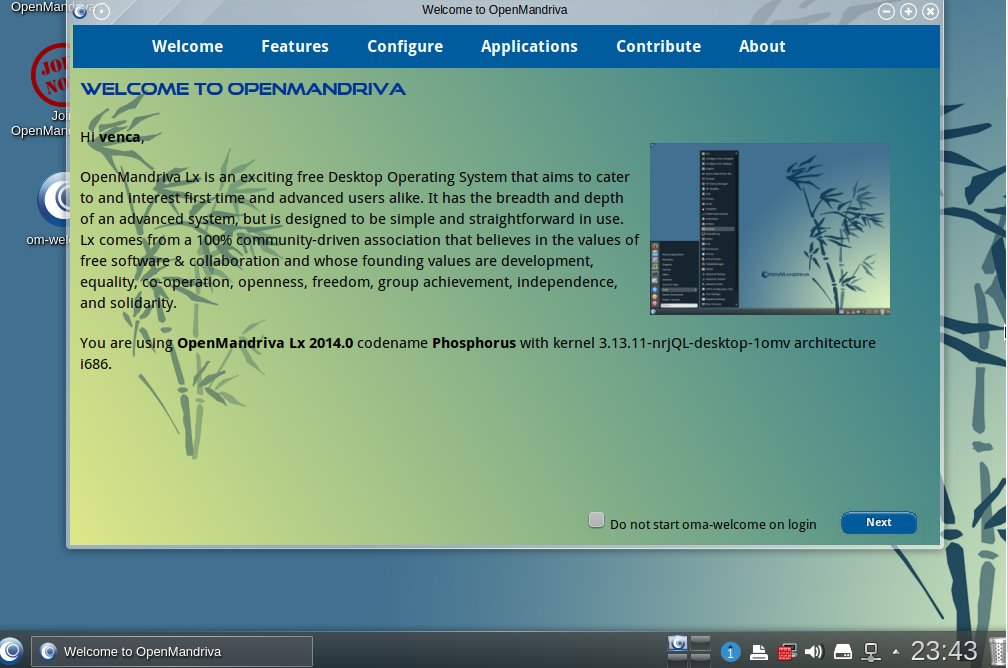The image size is (1008, 668).
Task: Close the Welcome to OpenMandriva window
Action: point(930,11)
